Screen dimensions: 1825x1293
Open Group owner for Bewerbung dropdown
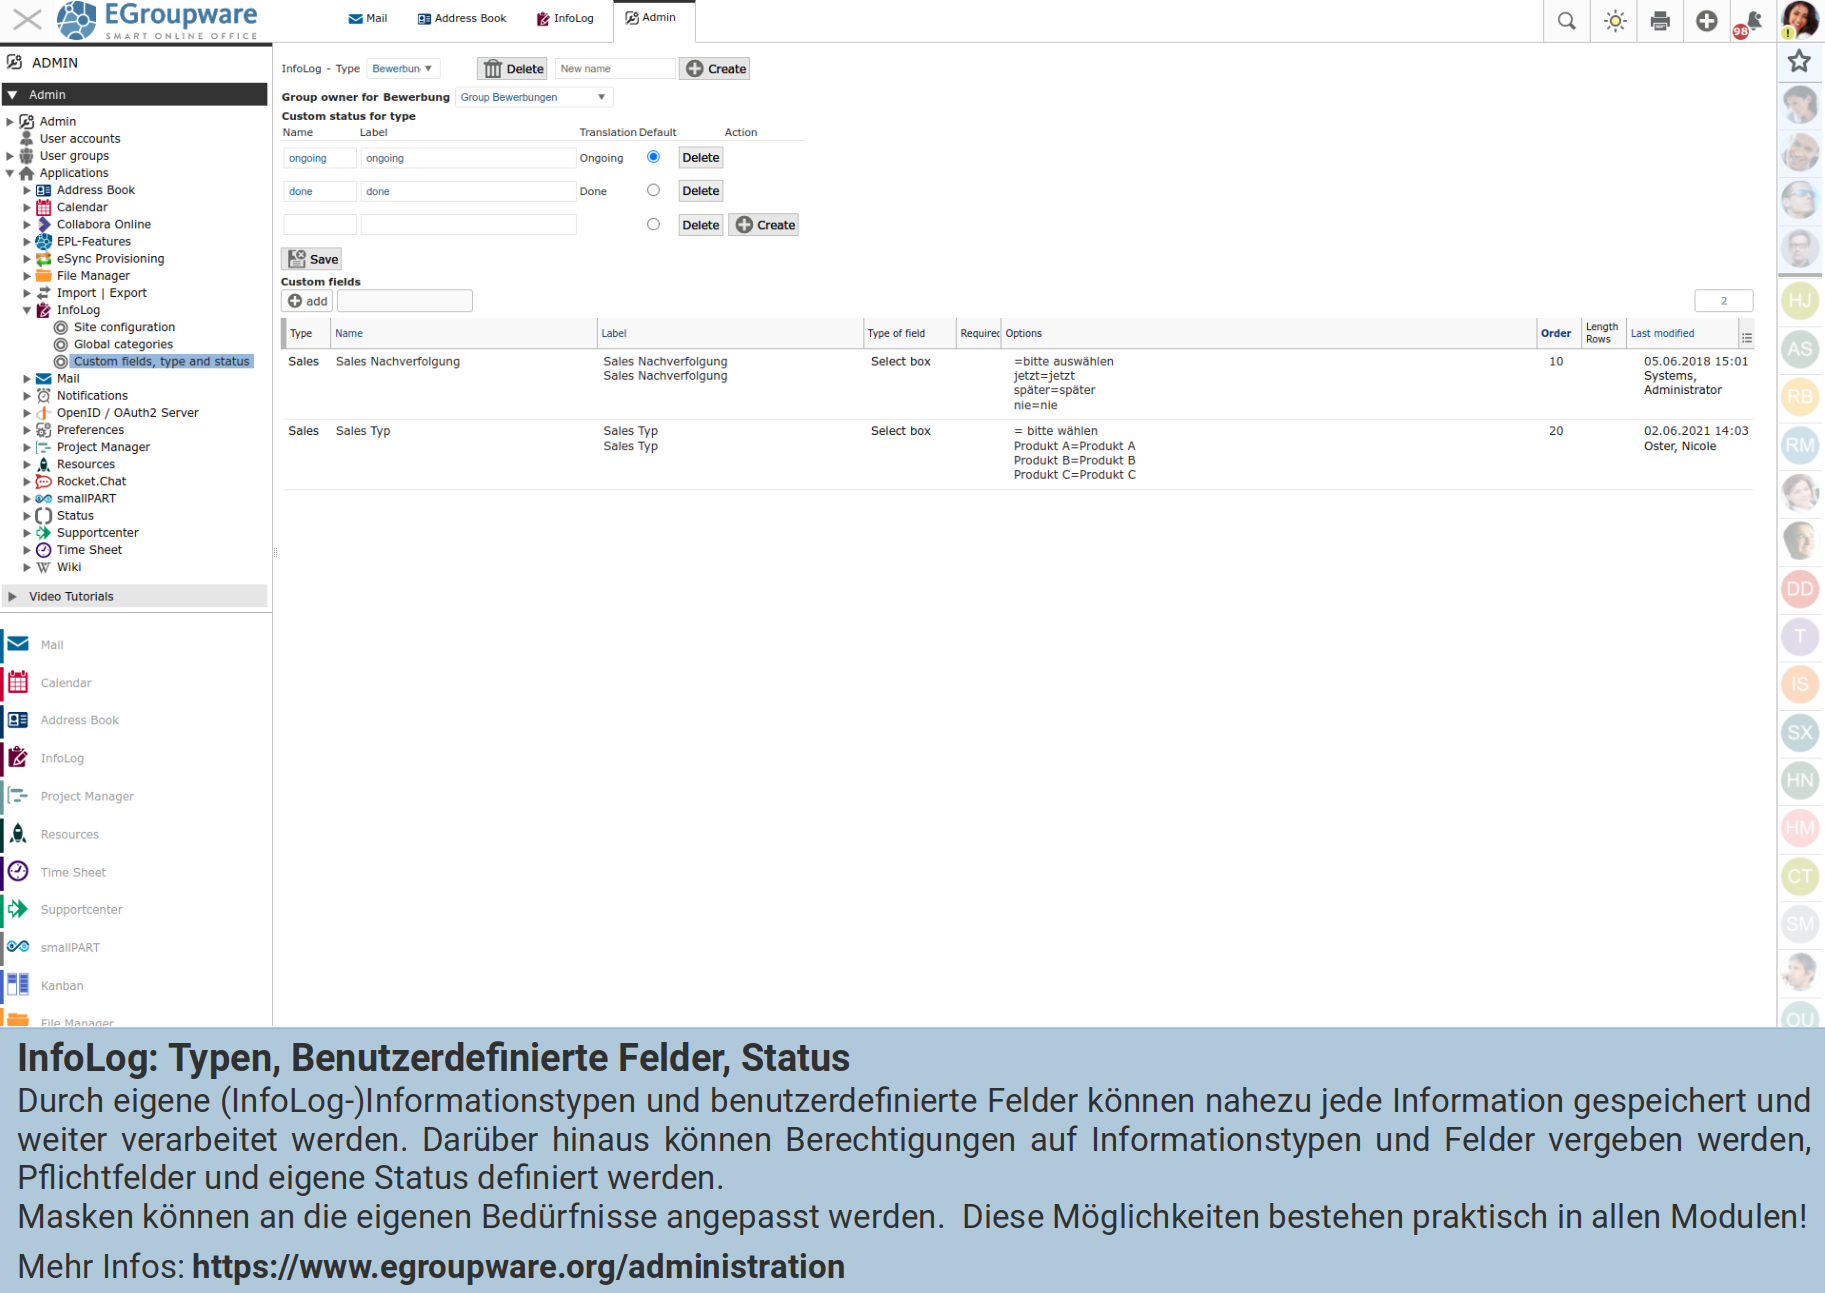tap(533, 97)
